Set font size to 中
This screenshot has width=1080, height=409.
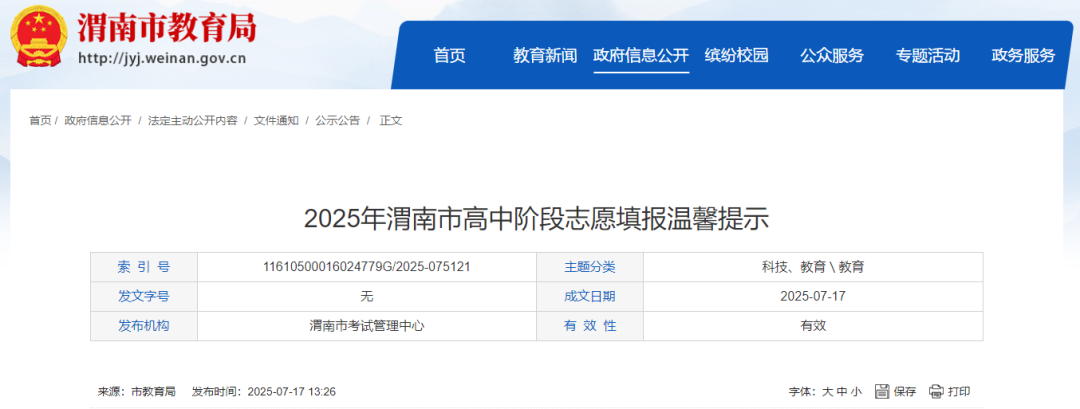(842, 392)
